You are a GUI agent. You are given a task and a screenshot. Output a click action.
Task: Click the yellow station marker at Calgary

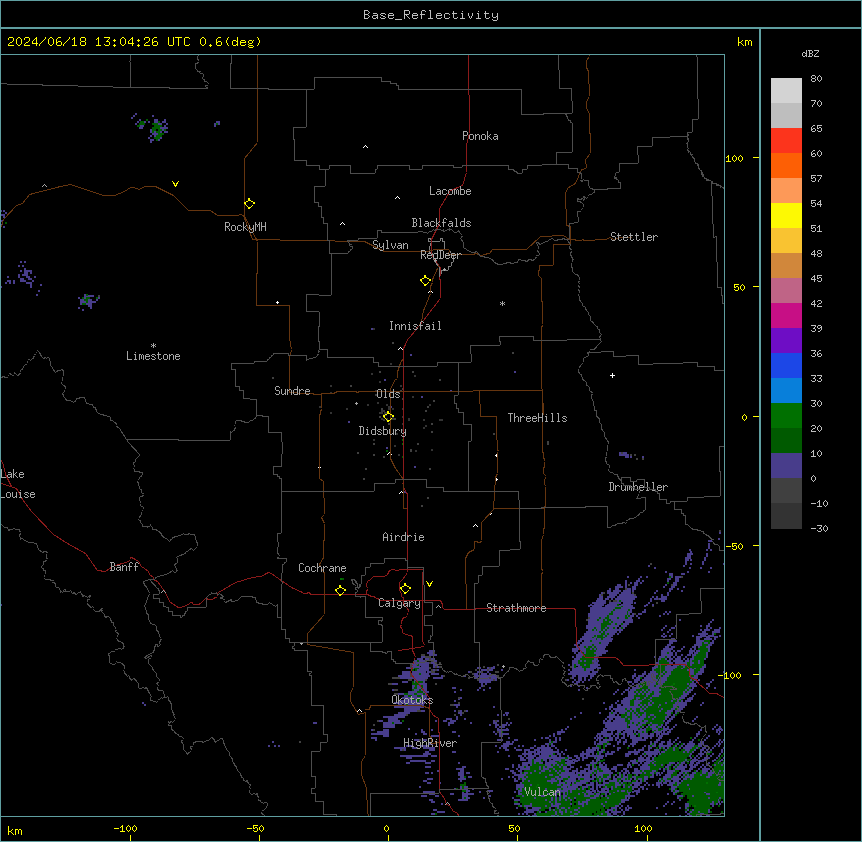(405, 589)
